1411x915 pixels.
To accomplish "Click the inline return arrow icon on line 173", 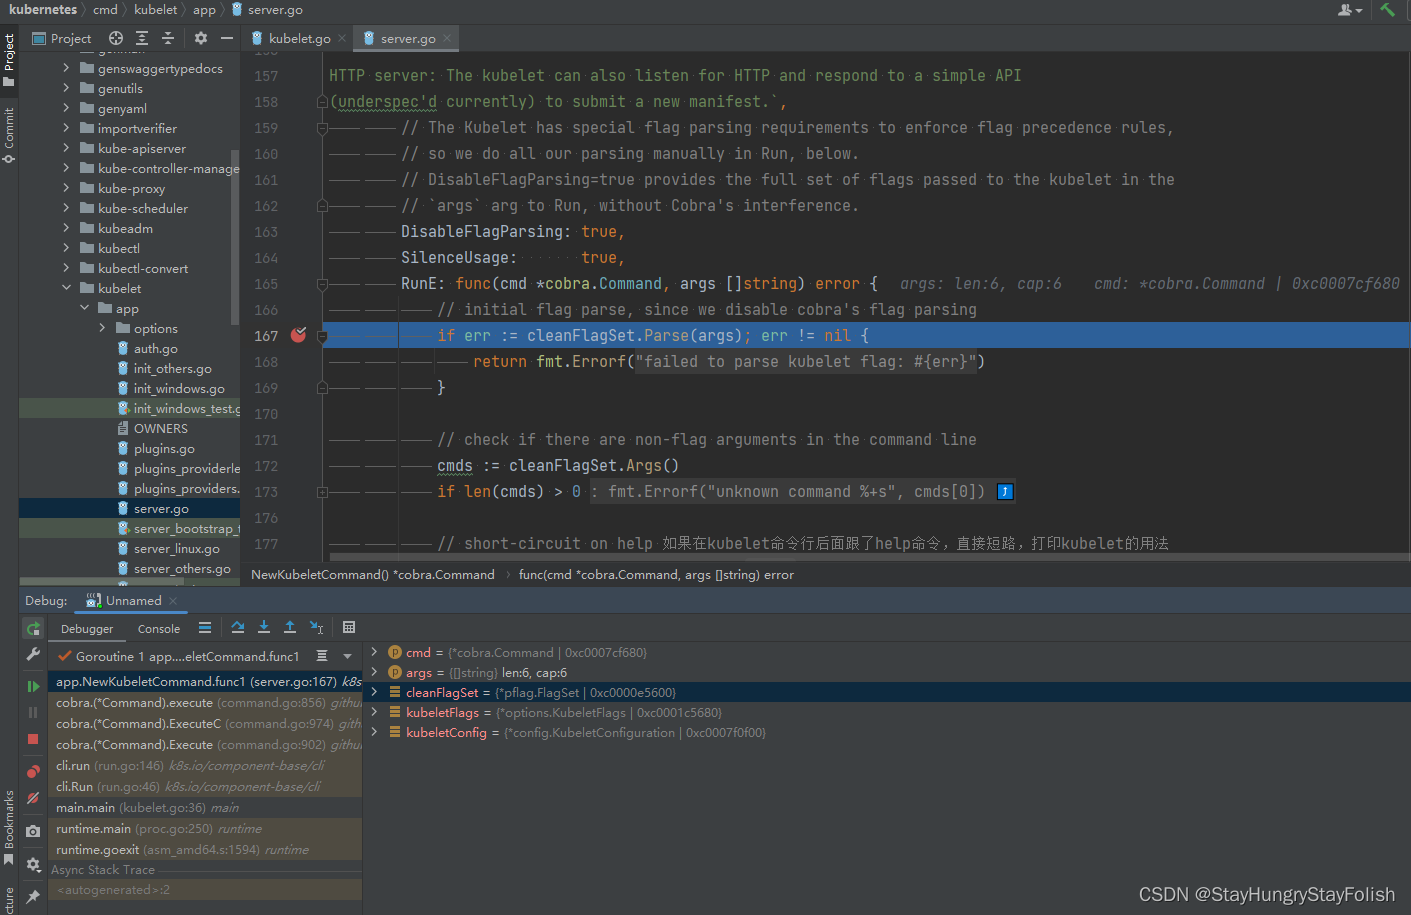I will [1005, 492].
